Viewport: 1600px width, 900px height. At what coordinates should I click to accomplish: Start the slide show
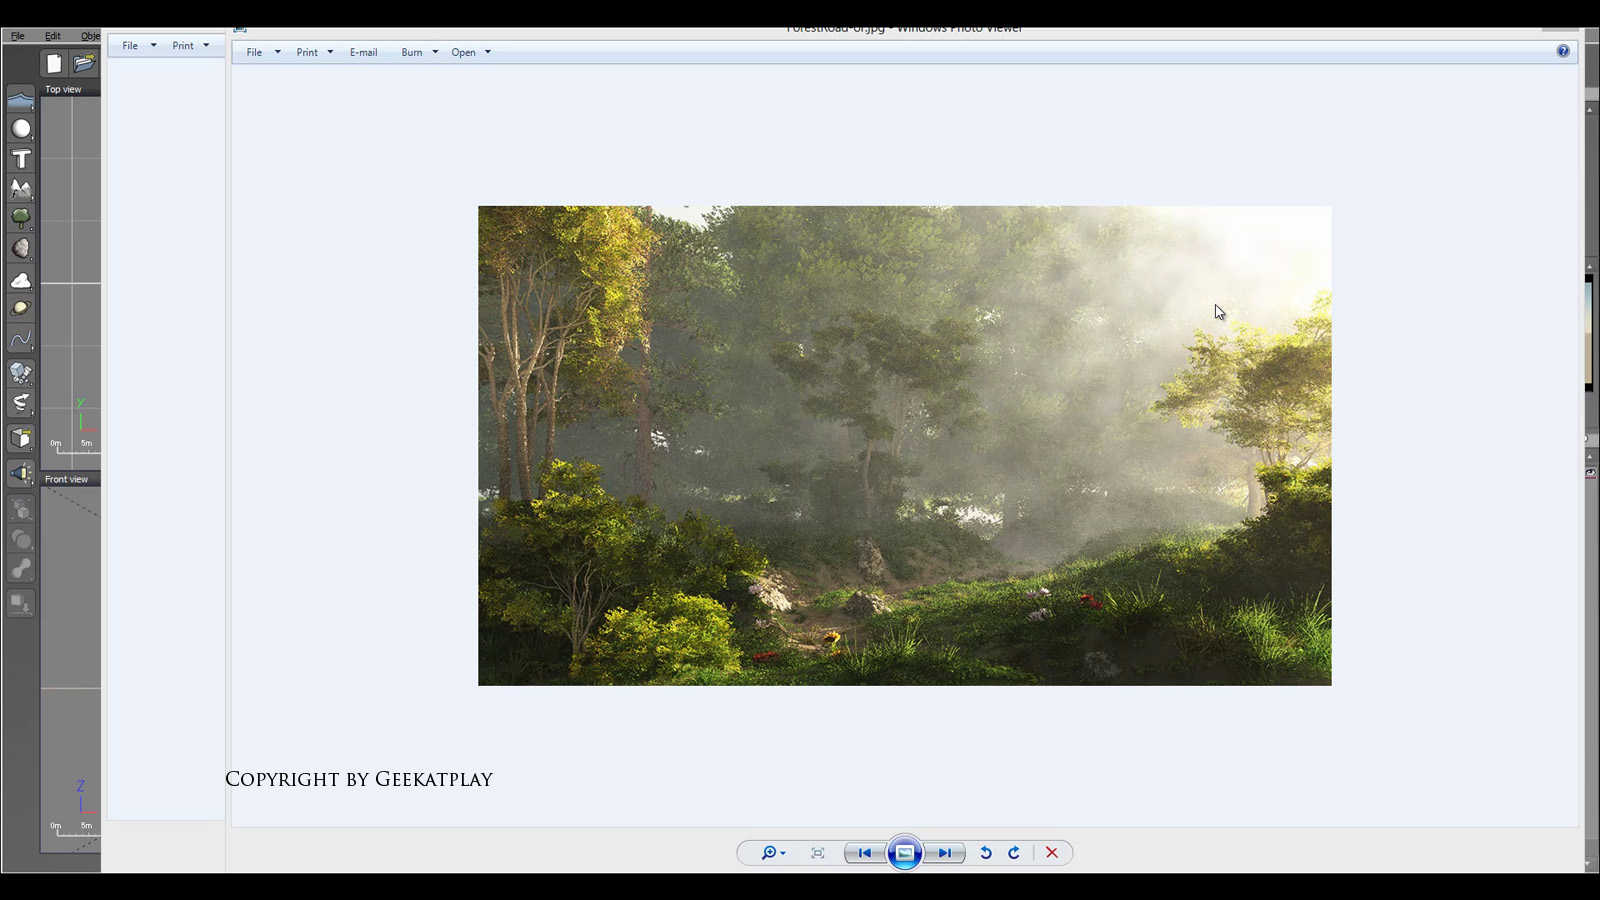[x=905, y=853]
